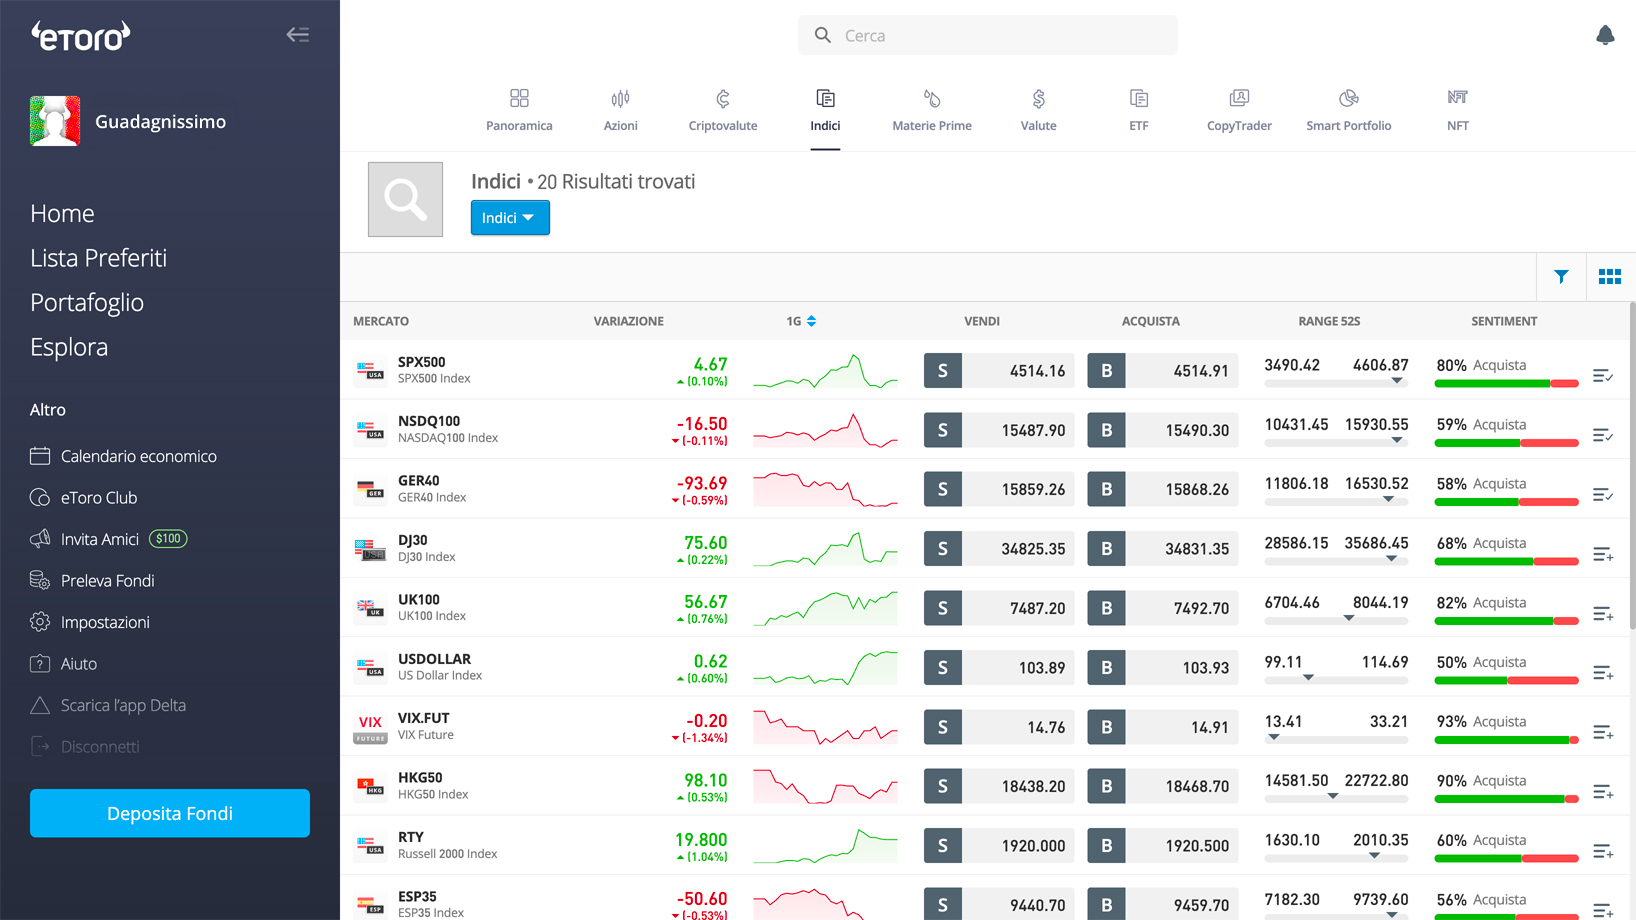Screen dimensions: 1636x920
Task: Open Portafoglio from the sidebar
Action: pos(87,302)
